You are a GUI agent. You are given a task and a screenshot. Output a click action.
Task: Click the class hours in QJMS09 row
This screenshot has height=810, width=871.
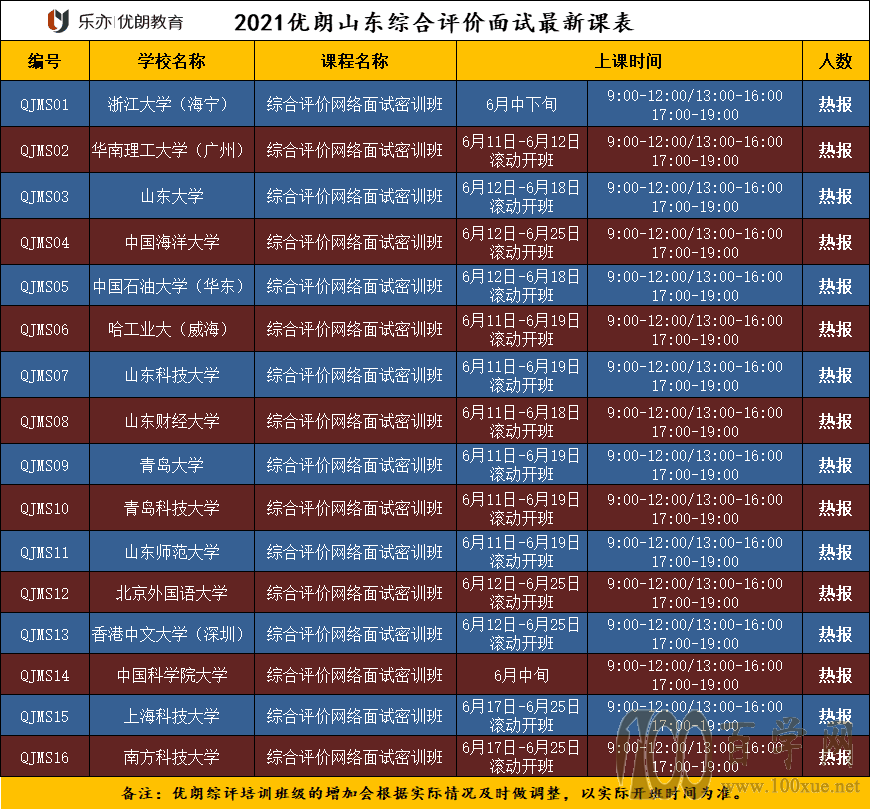(x=695, y=466)
